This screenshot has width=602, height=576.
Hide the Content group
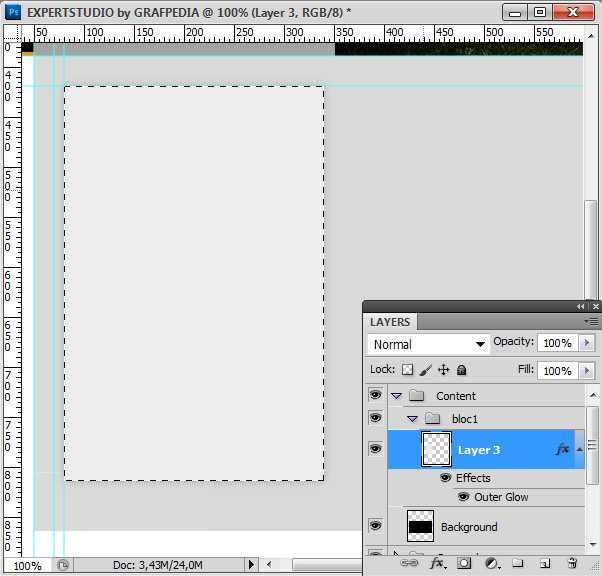click(x=375, y=394)
